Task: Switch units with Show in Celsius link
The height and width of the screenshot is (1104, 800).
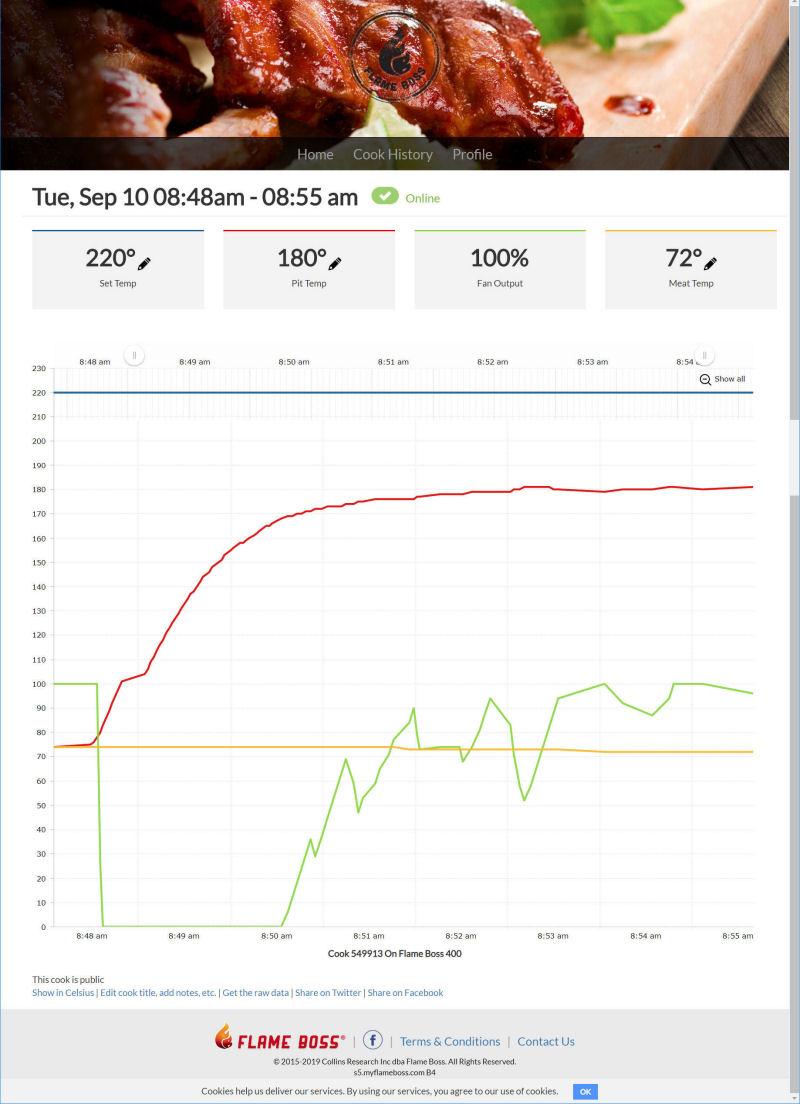Action: [x=63, y=993]
